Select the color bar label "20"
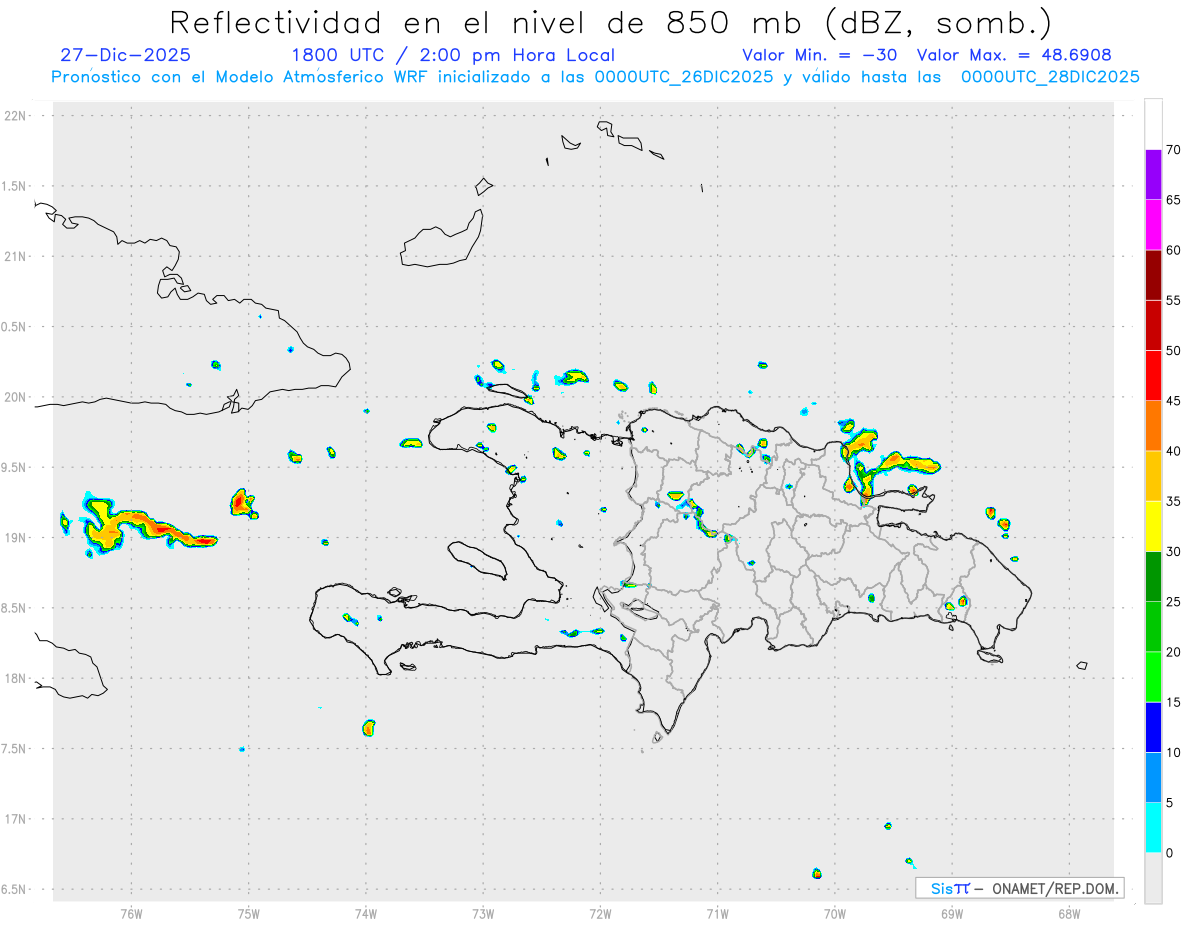This screenshot has height=927, width=1200. pyautogui.click(x=1173, y=652)
